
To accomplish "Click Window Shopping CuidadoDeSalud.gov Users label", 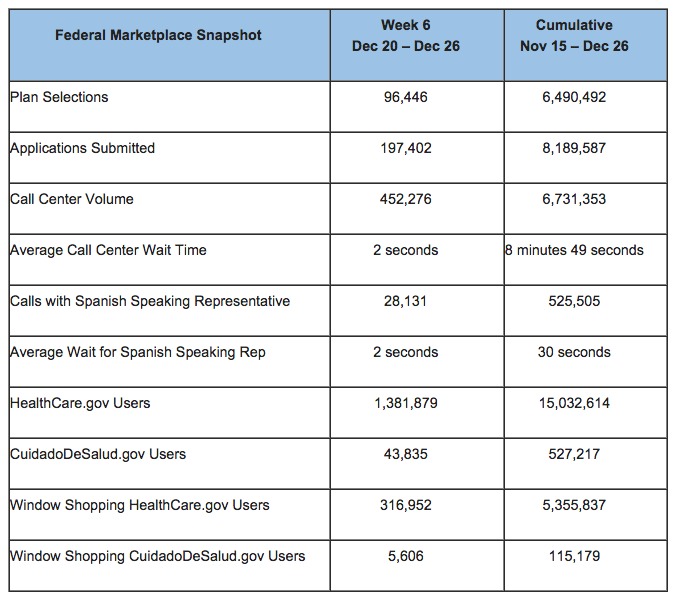I will 157,556.
